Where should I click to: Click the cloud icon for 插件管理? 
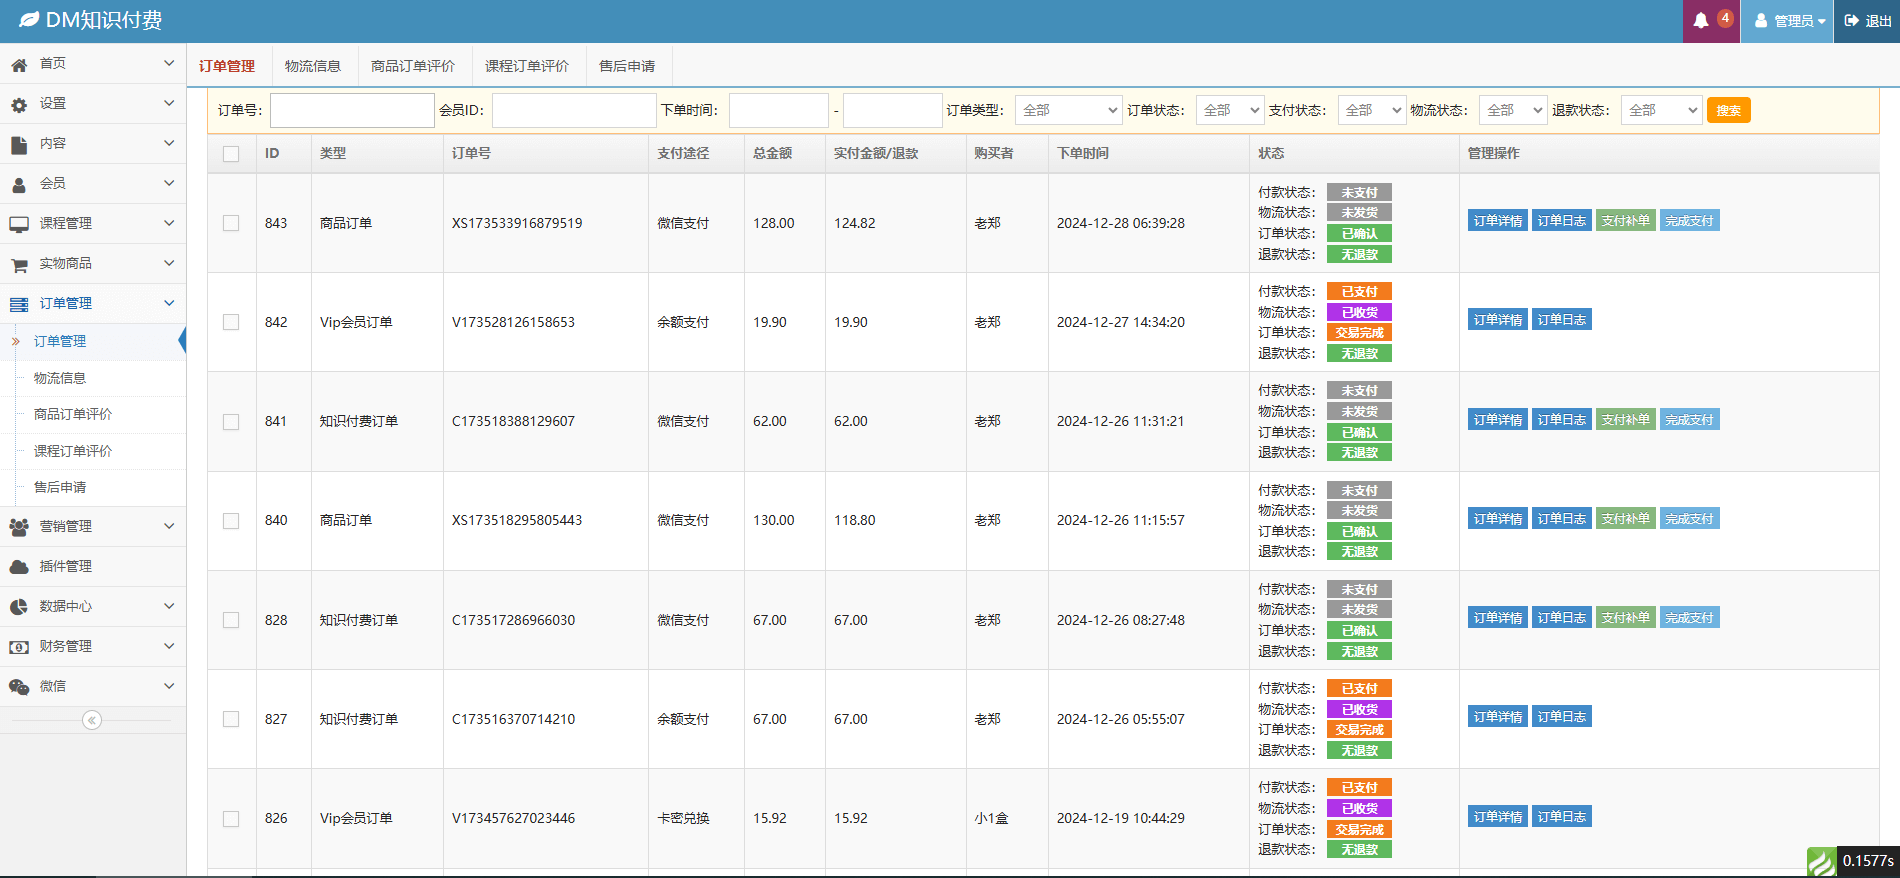click(x=19, y=567)
